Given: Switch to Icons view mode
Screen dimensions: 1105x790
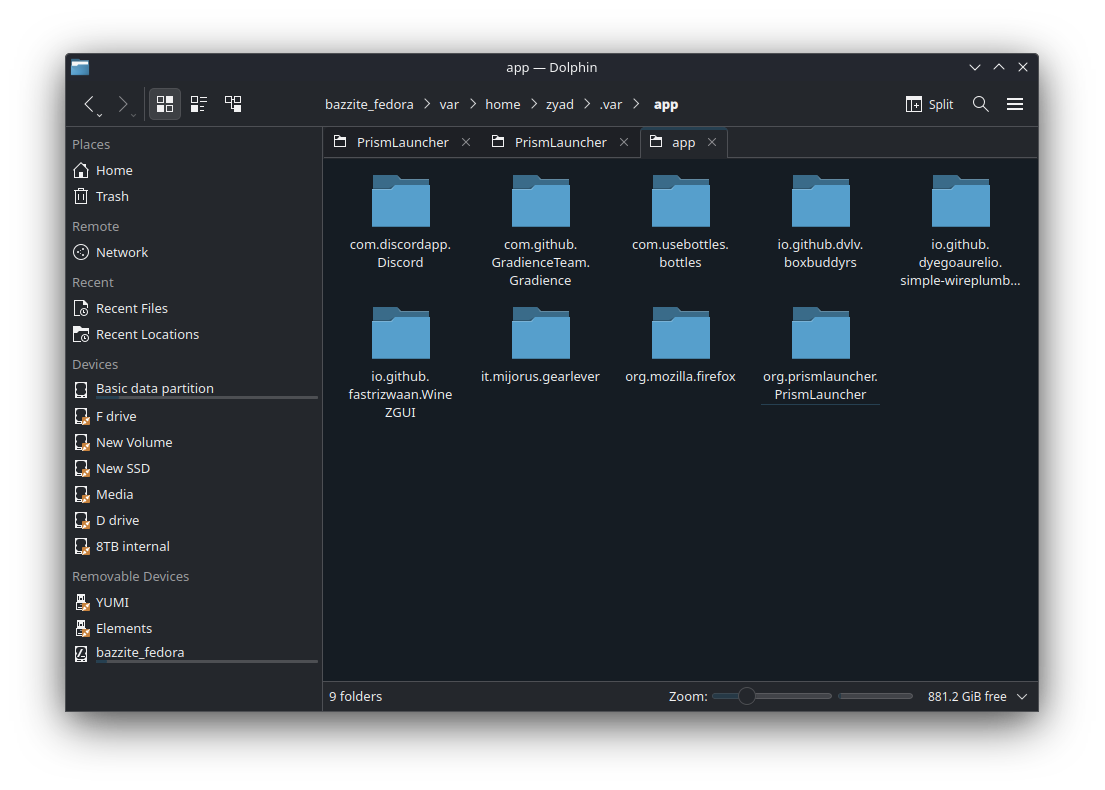Looking at the screenshot, I should point(165,104).
